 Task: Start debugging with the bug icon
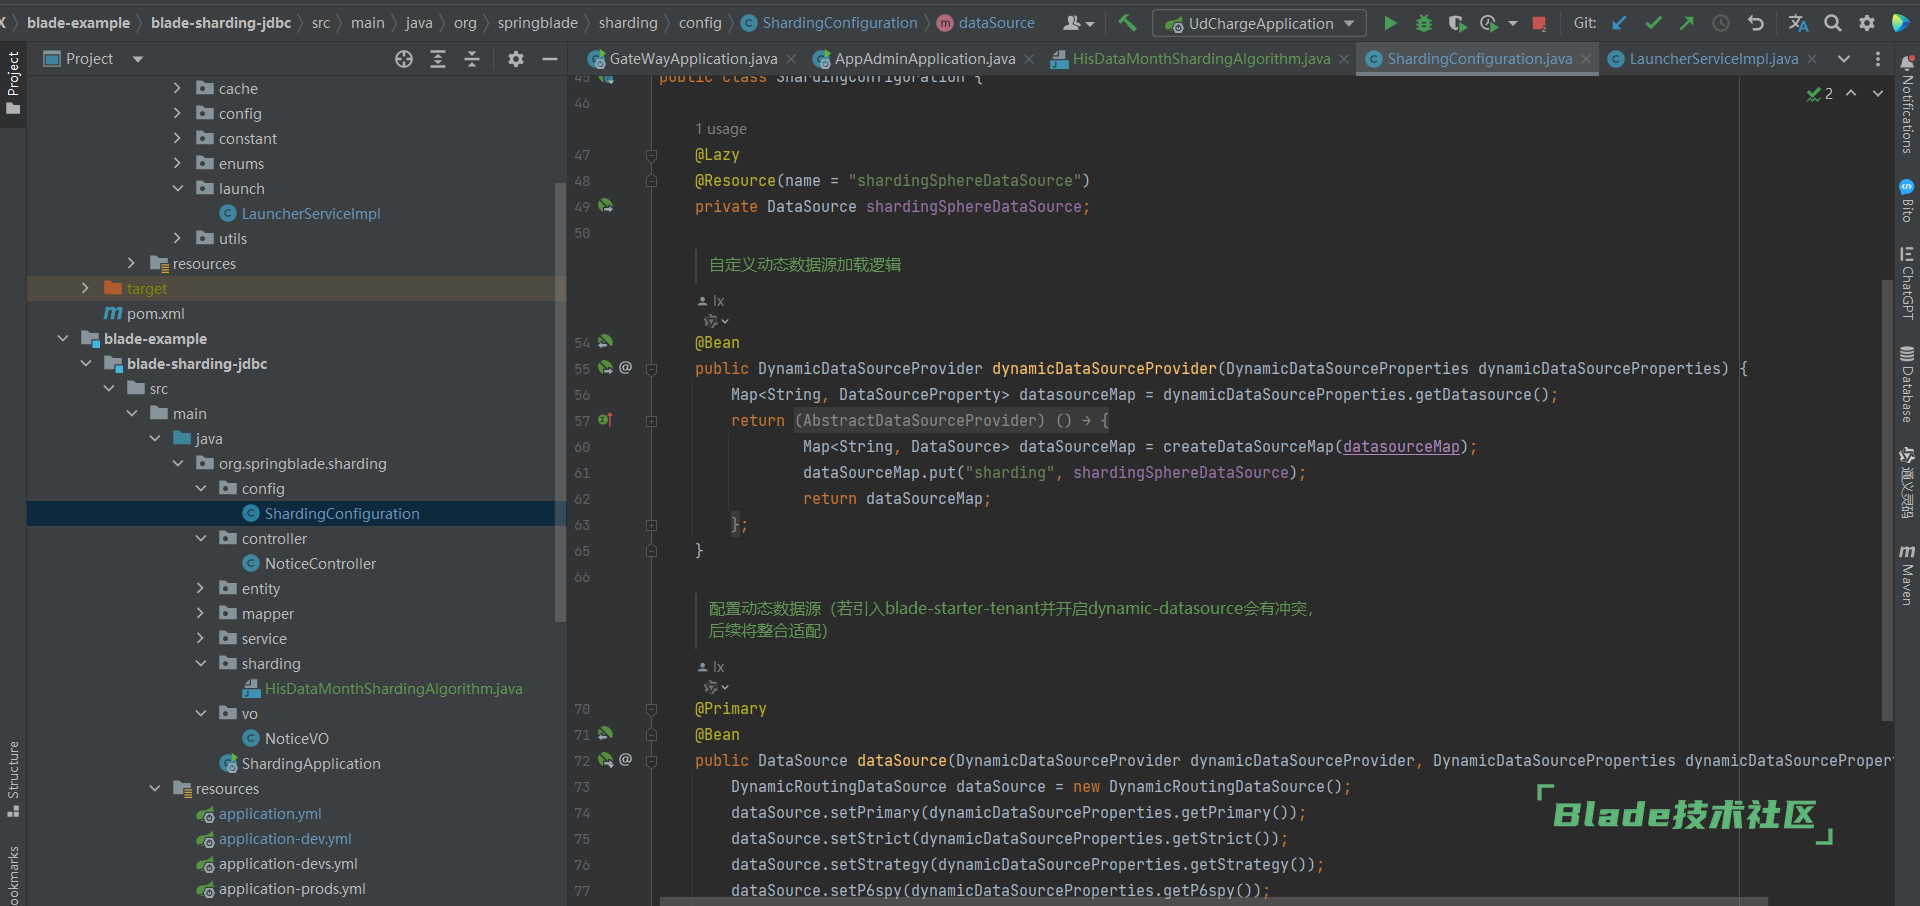(1424, 23)
